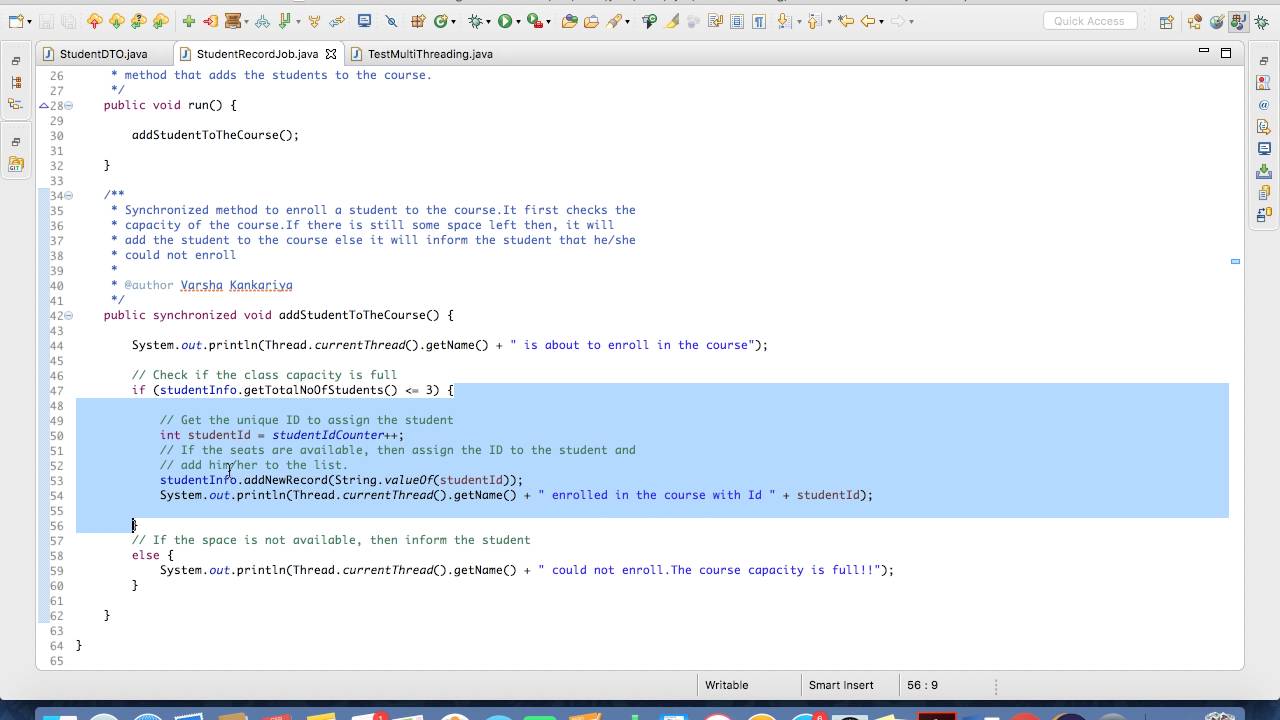Collapse the run() method fold at line 28
1280x720 pixels.
69,105
